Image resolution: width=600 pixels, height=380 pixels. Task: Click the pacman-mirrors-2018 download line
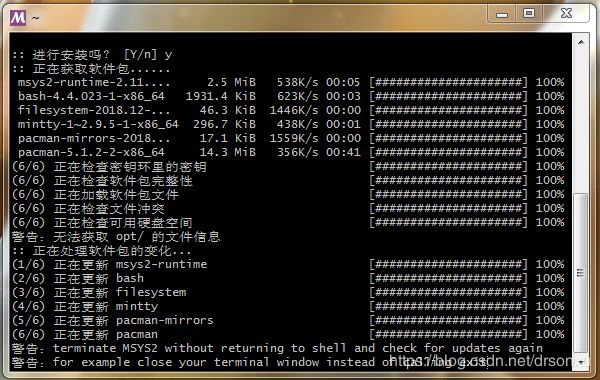290,138
